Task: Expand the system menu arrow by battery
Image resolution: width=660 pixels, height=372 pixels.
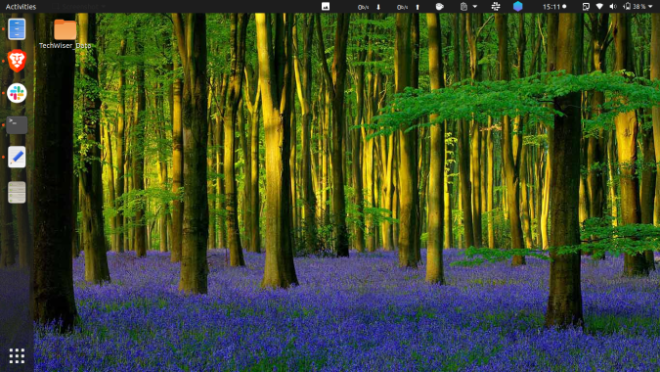Action: pos(651,7)
